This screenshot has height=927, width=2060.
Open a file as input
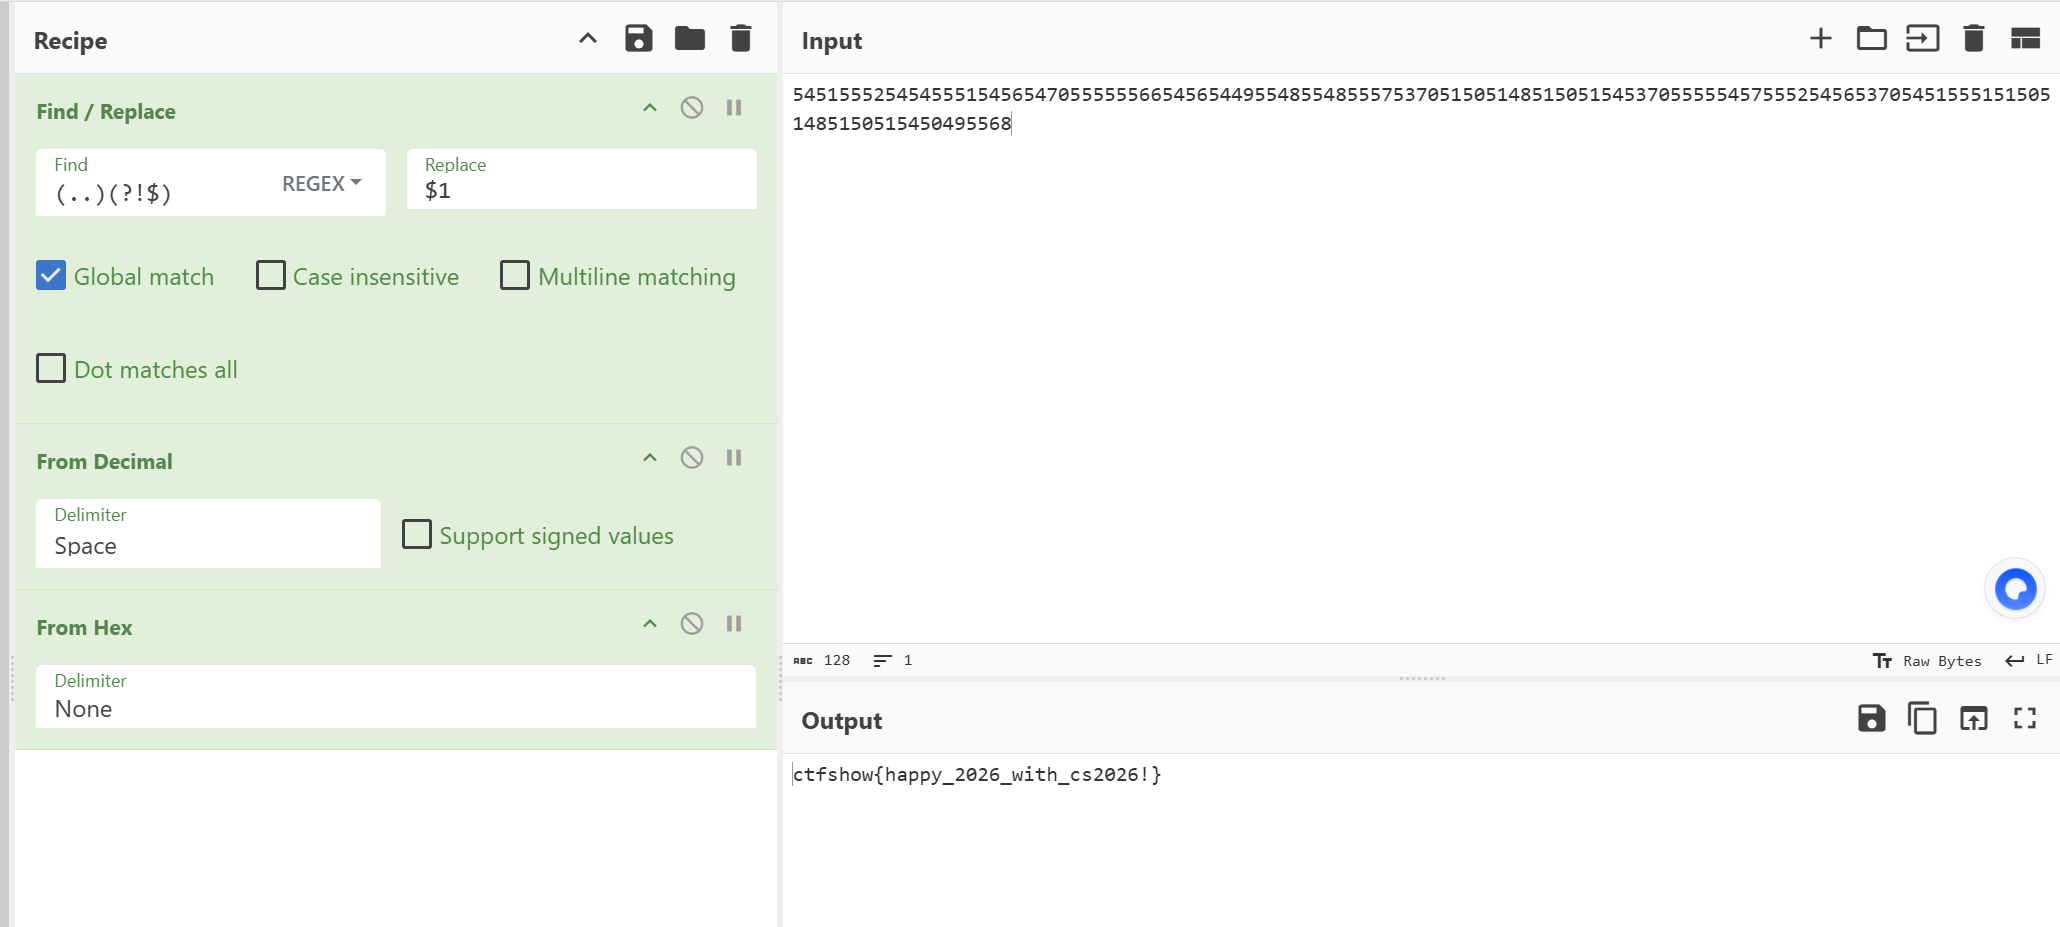pos(1871,39)
